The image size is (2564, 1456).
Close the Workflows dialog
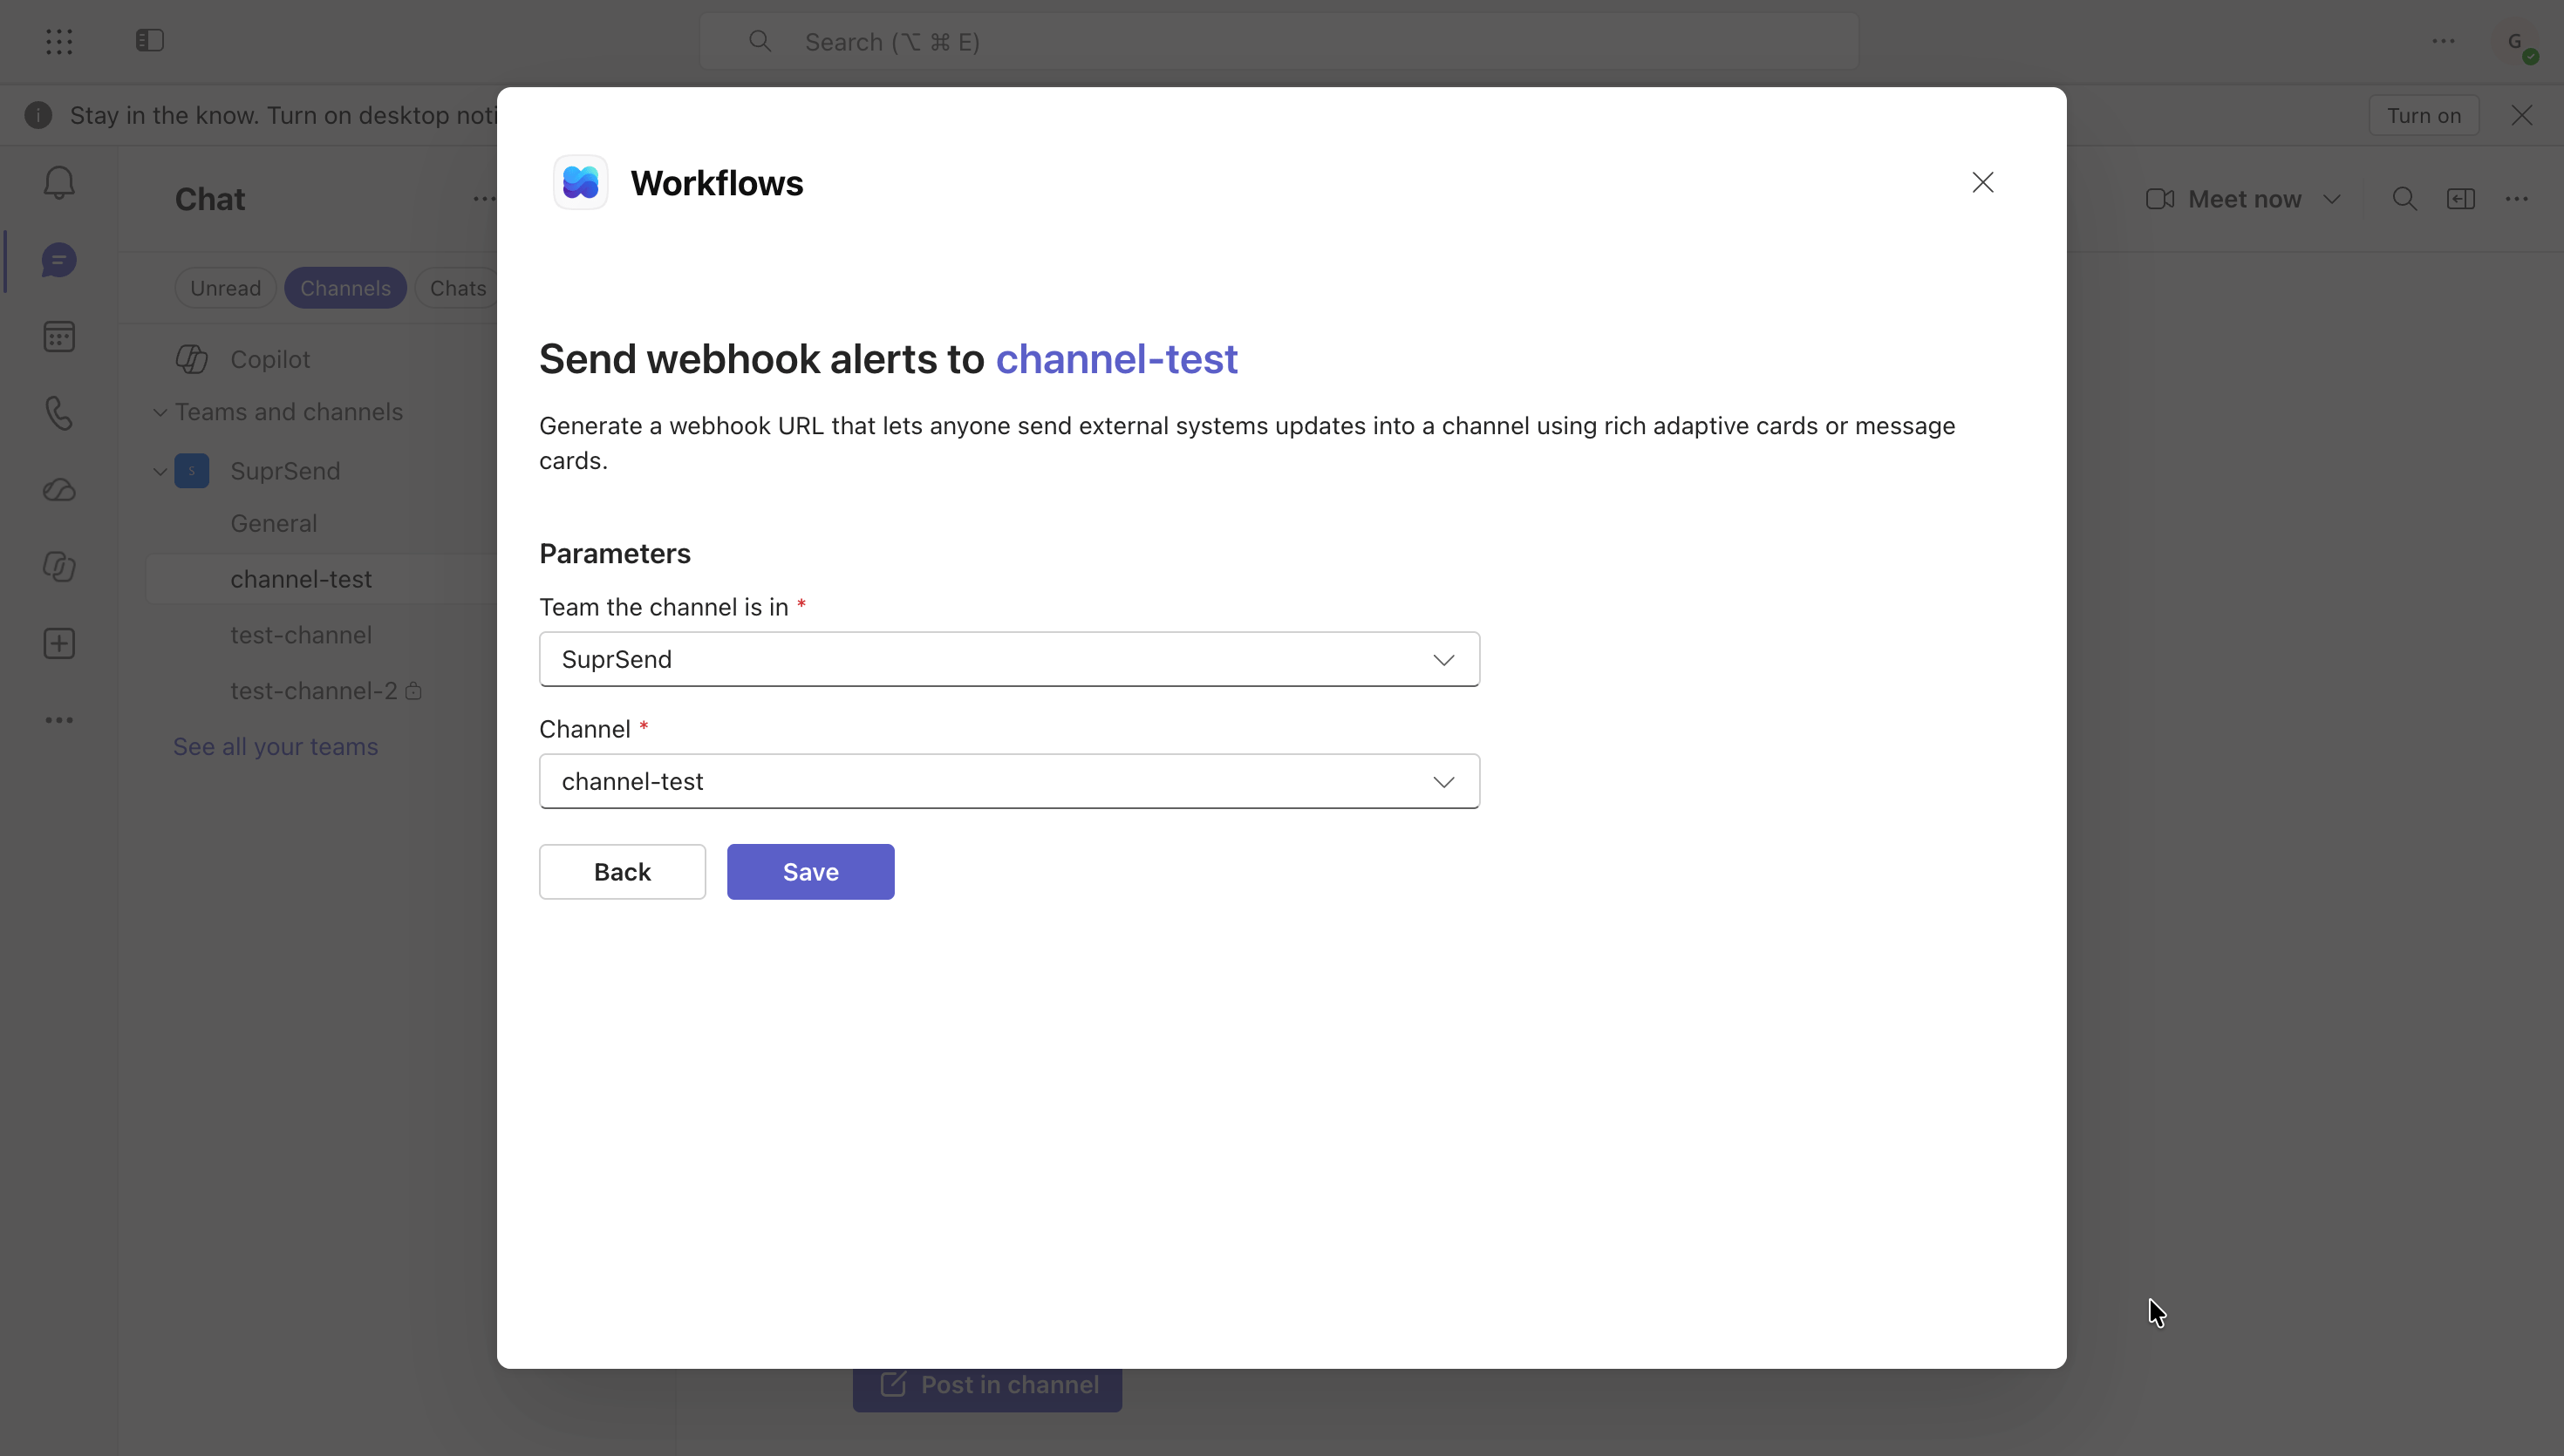click(x=1982, y=182)
